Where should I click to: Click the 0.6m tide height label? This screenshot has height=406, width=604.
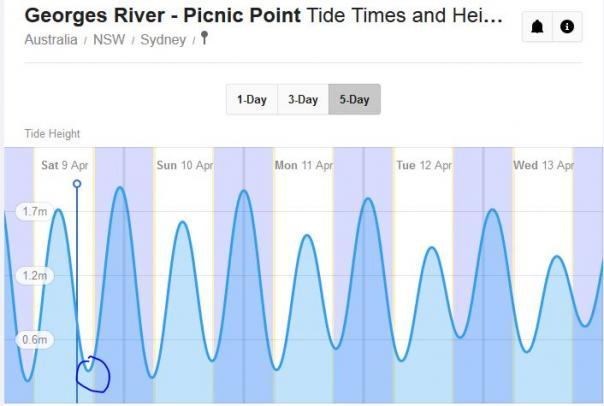[33, 340]
